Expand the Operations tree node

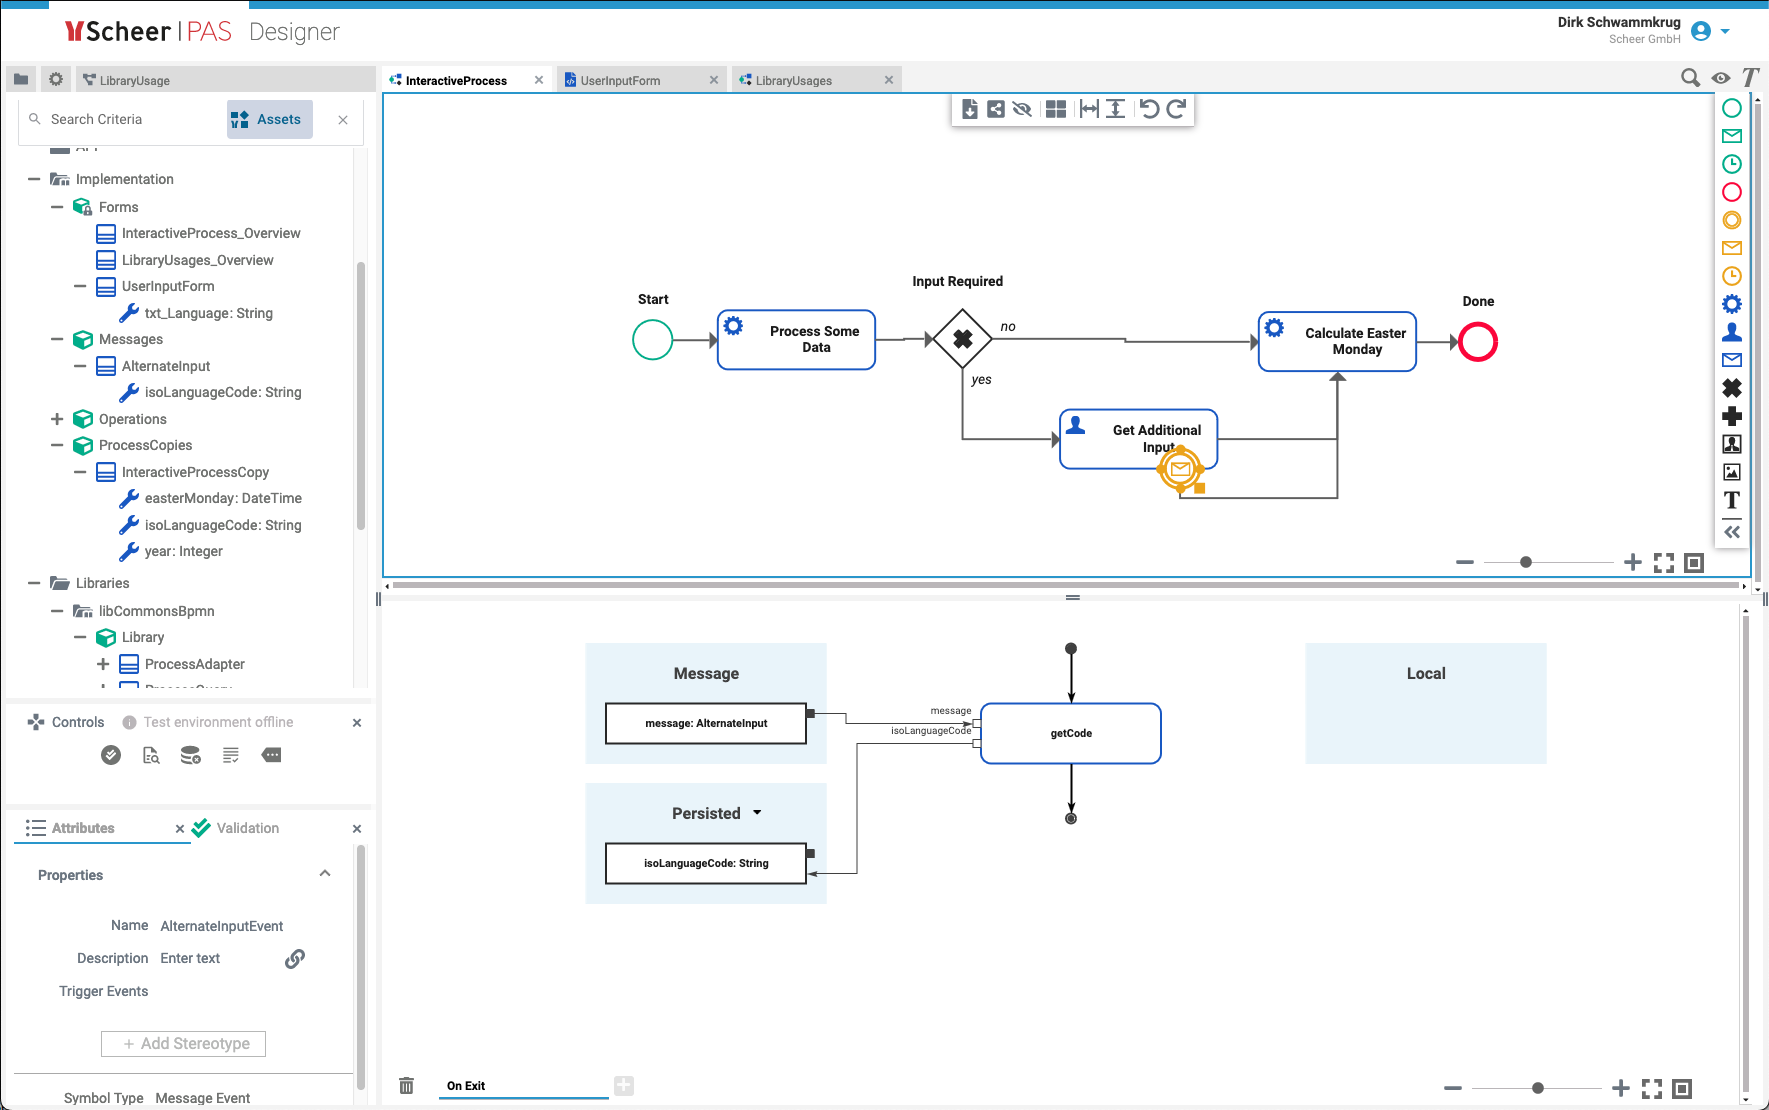click(x=57, y=419)
